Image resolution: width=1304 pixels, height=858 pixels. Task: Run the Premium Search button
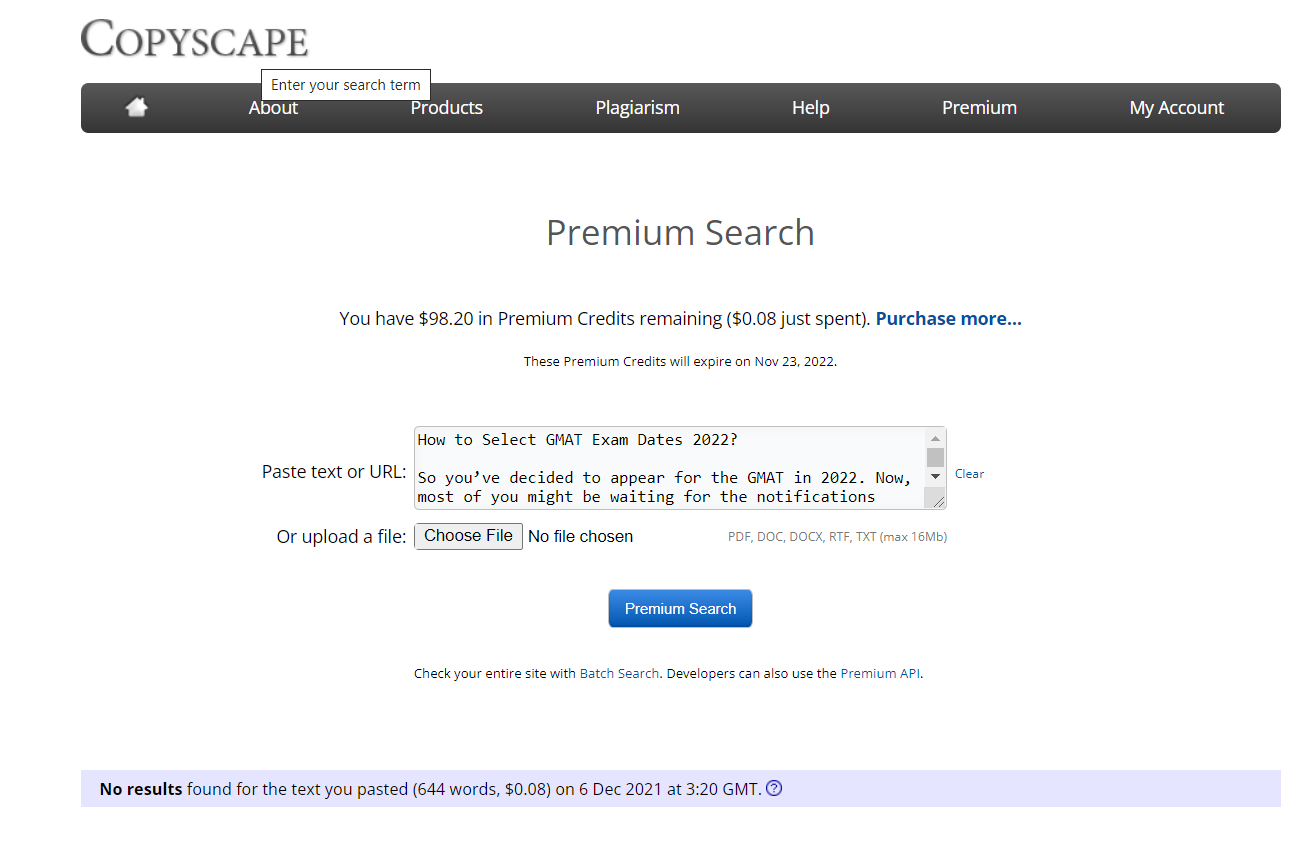coord(680,608)
